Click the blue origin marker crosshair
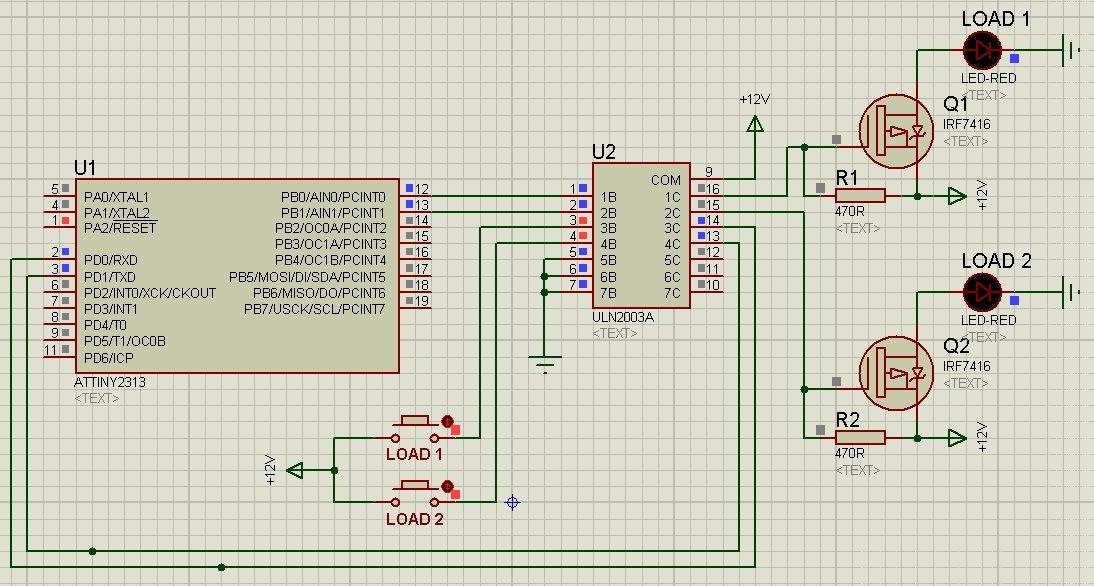This screenshot has height=586, width=1094. (512, 502)
